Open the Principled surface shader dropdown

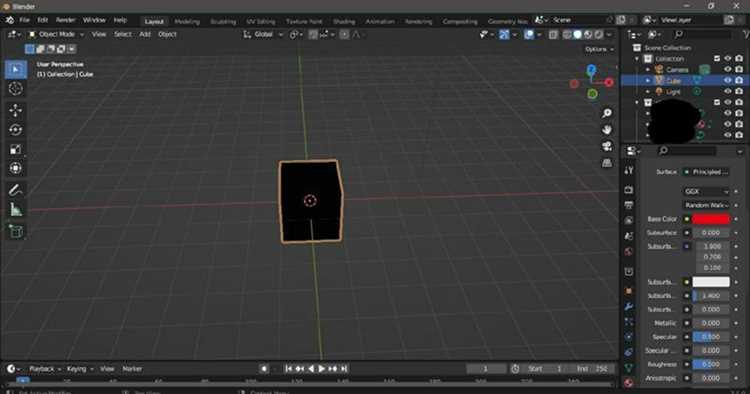[x=706, y=172]
